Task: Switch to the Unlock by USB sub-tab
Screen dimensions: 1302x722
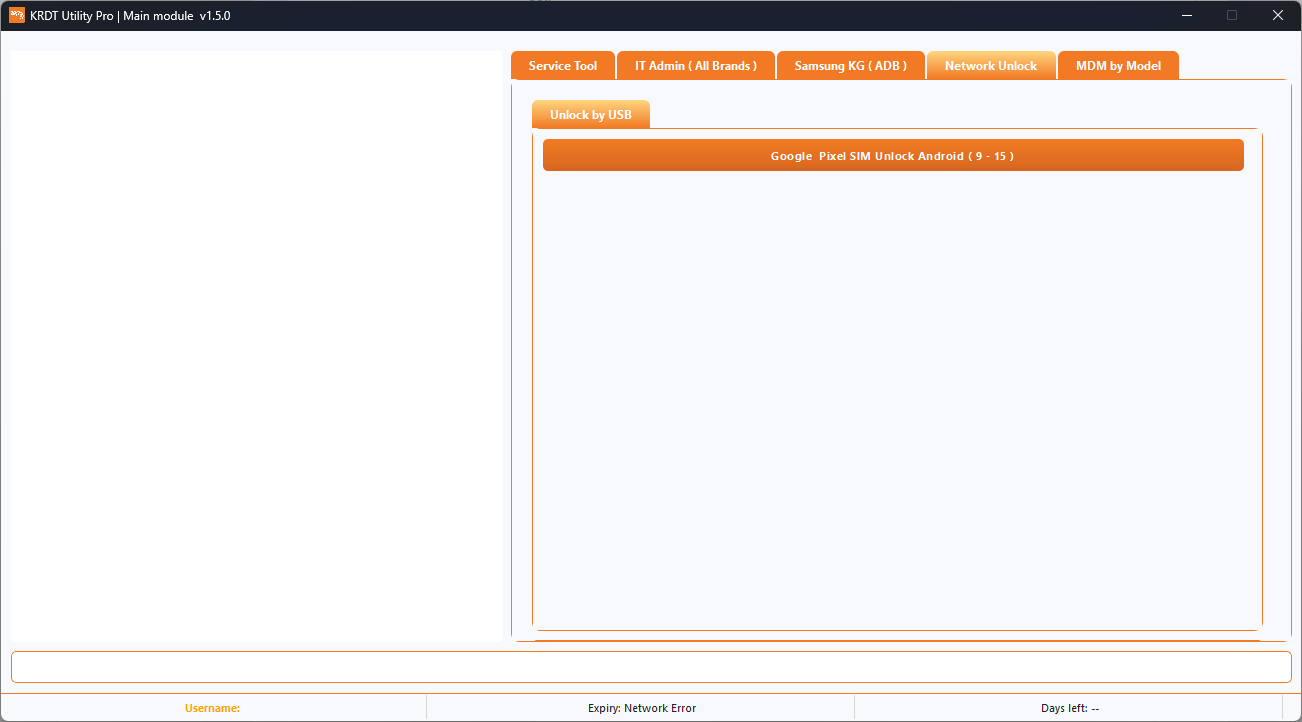Action: click(x=590, y=114)
